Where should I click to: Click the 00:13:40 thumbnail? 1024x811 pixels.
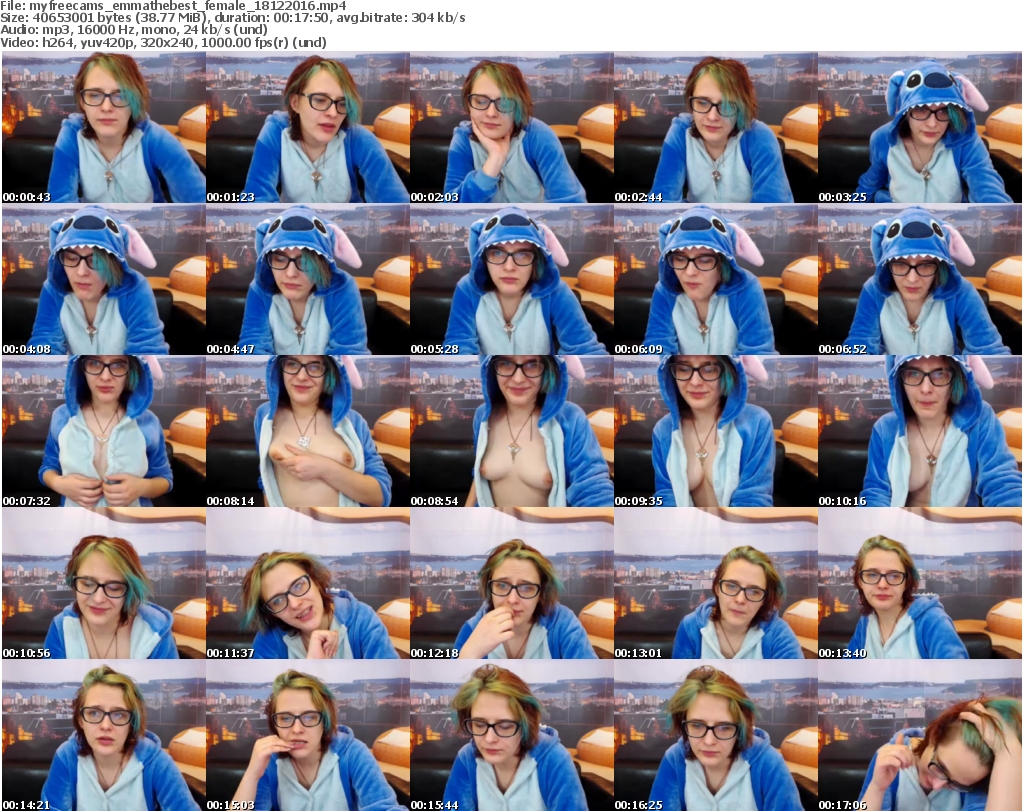click(x=920, y=583)
